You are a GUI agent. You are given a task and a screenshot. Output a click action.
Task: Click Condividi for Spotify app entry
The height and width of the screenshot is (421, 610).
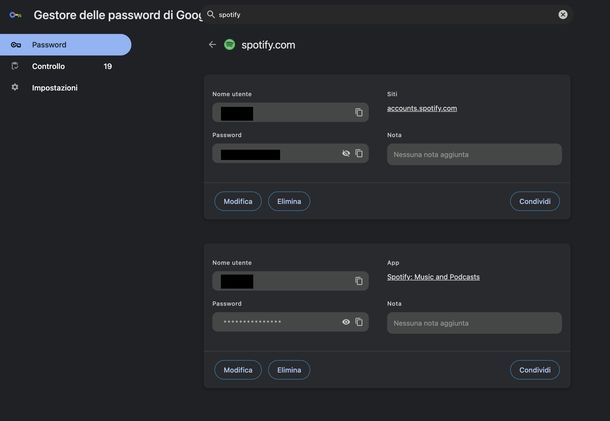coord(535,370)
